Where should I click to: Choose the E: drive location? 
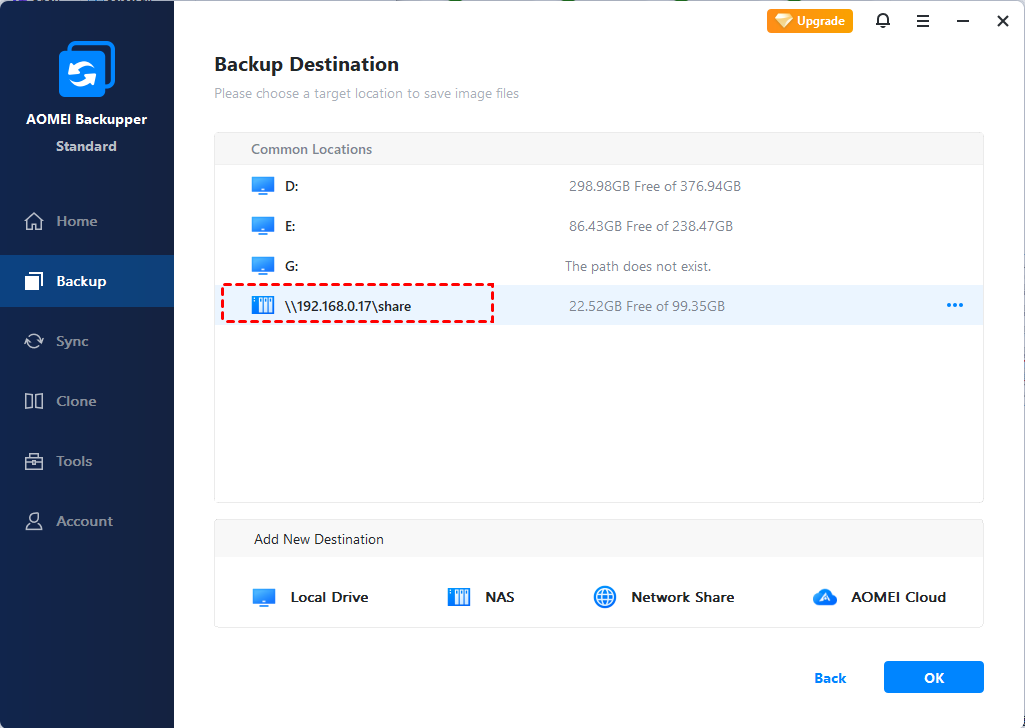pos(290,226)
